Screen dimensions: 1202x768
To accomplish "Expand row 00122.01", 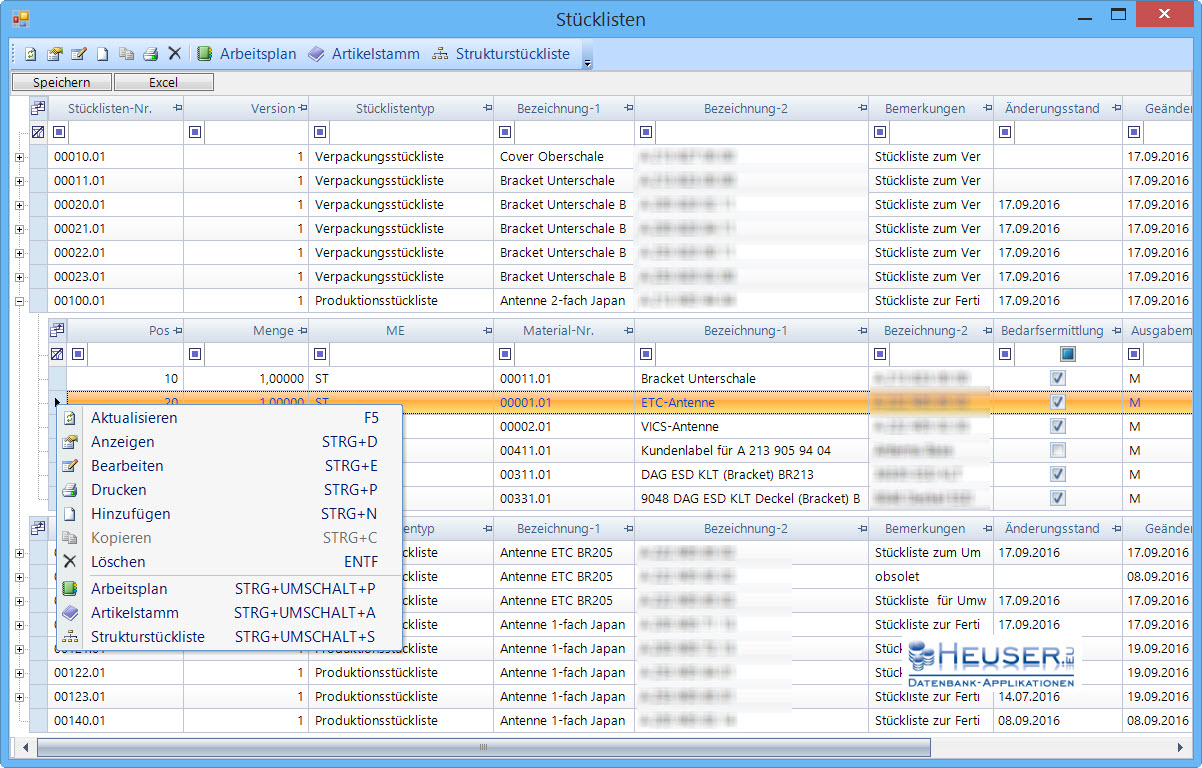I will point(19,673).
